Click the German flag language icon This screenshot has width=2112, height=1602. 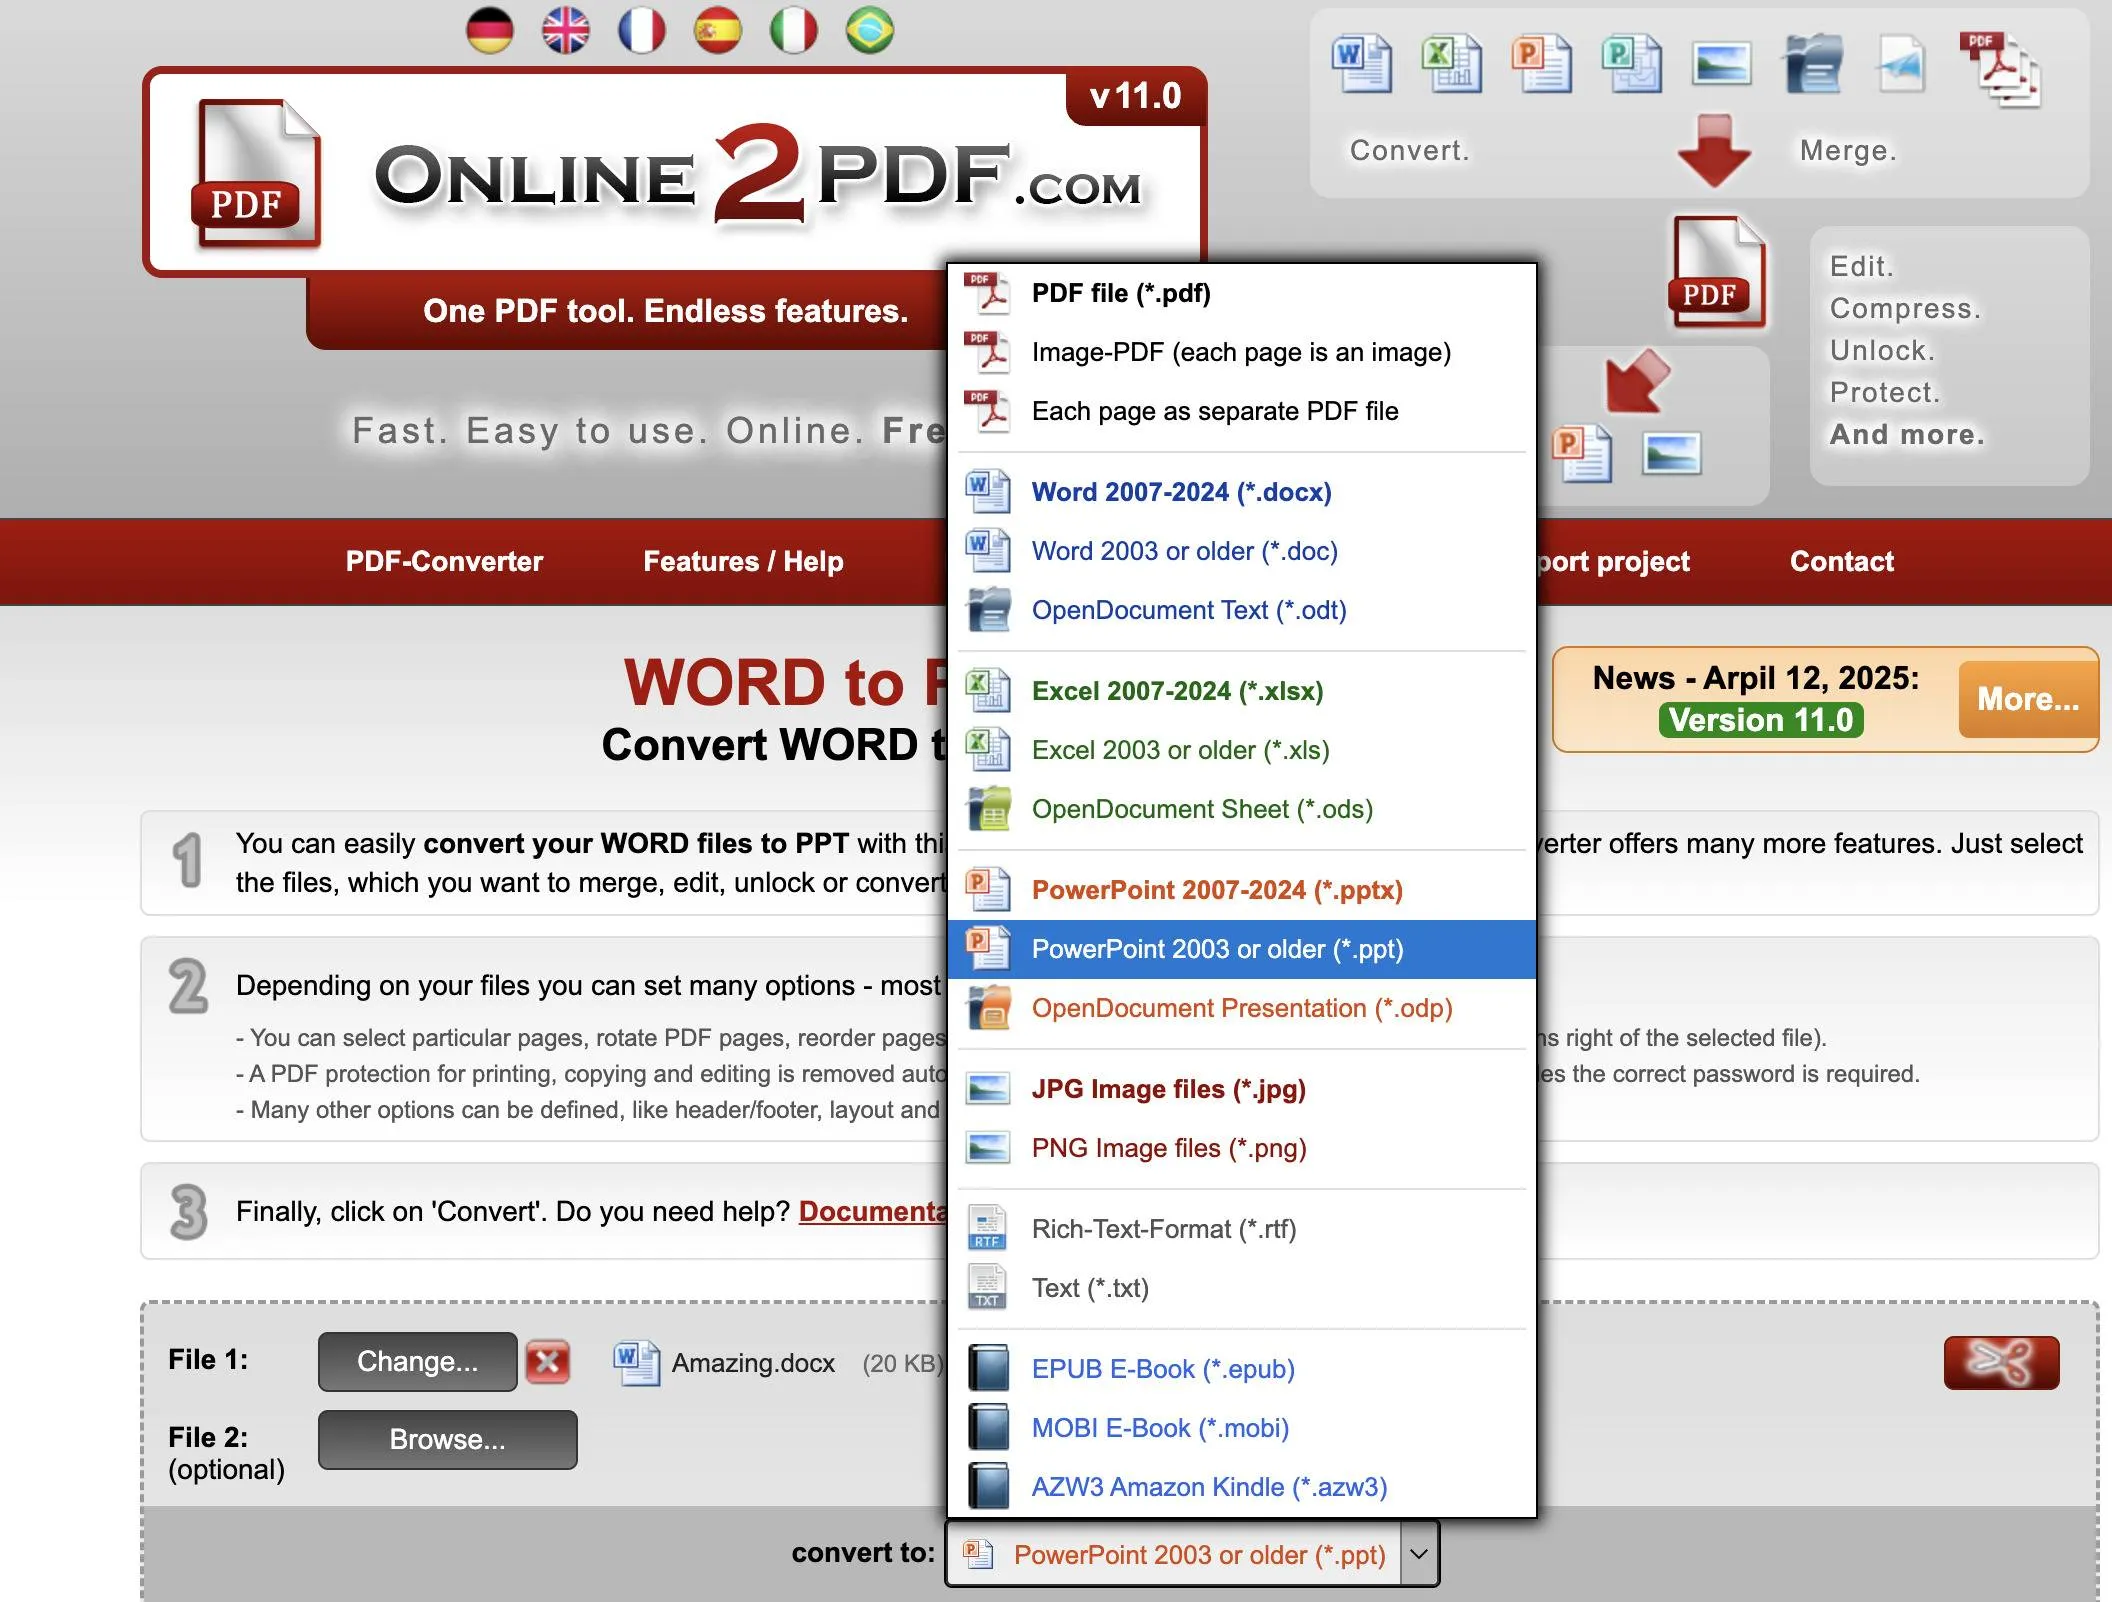click(x=490, y=30)
